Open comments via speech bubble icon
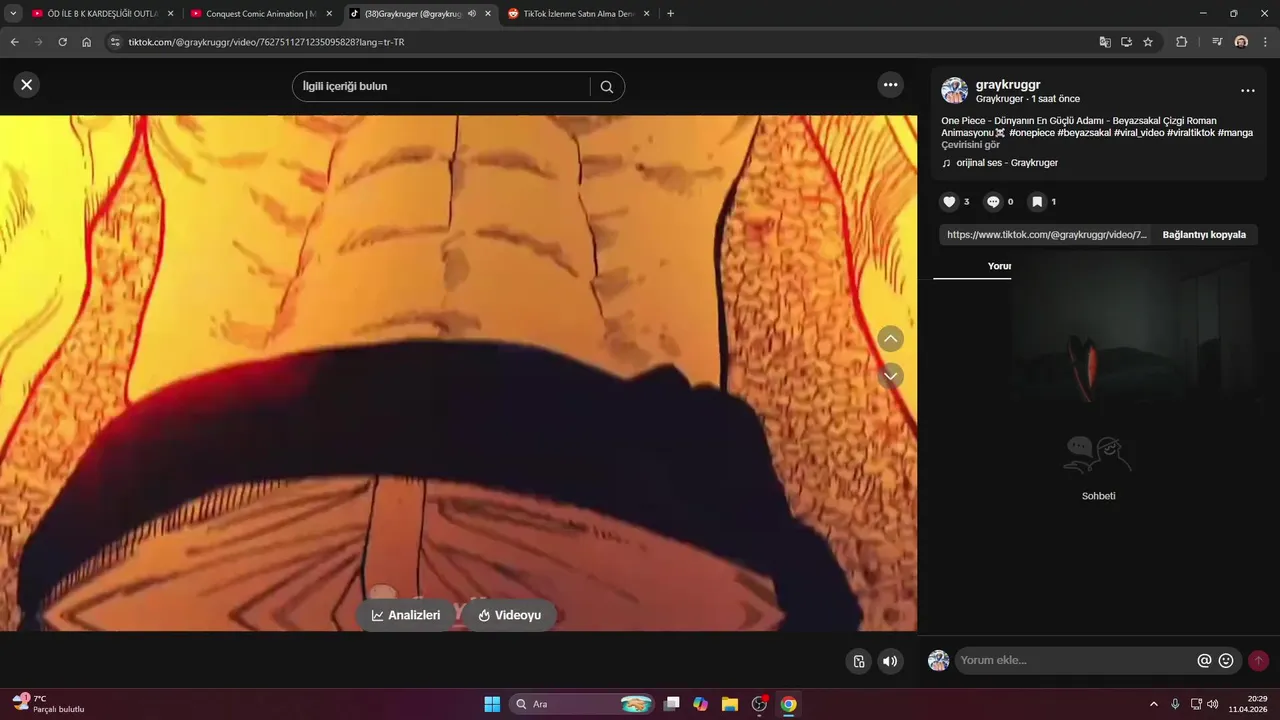 993,202
